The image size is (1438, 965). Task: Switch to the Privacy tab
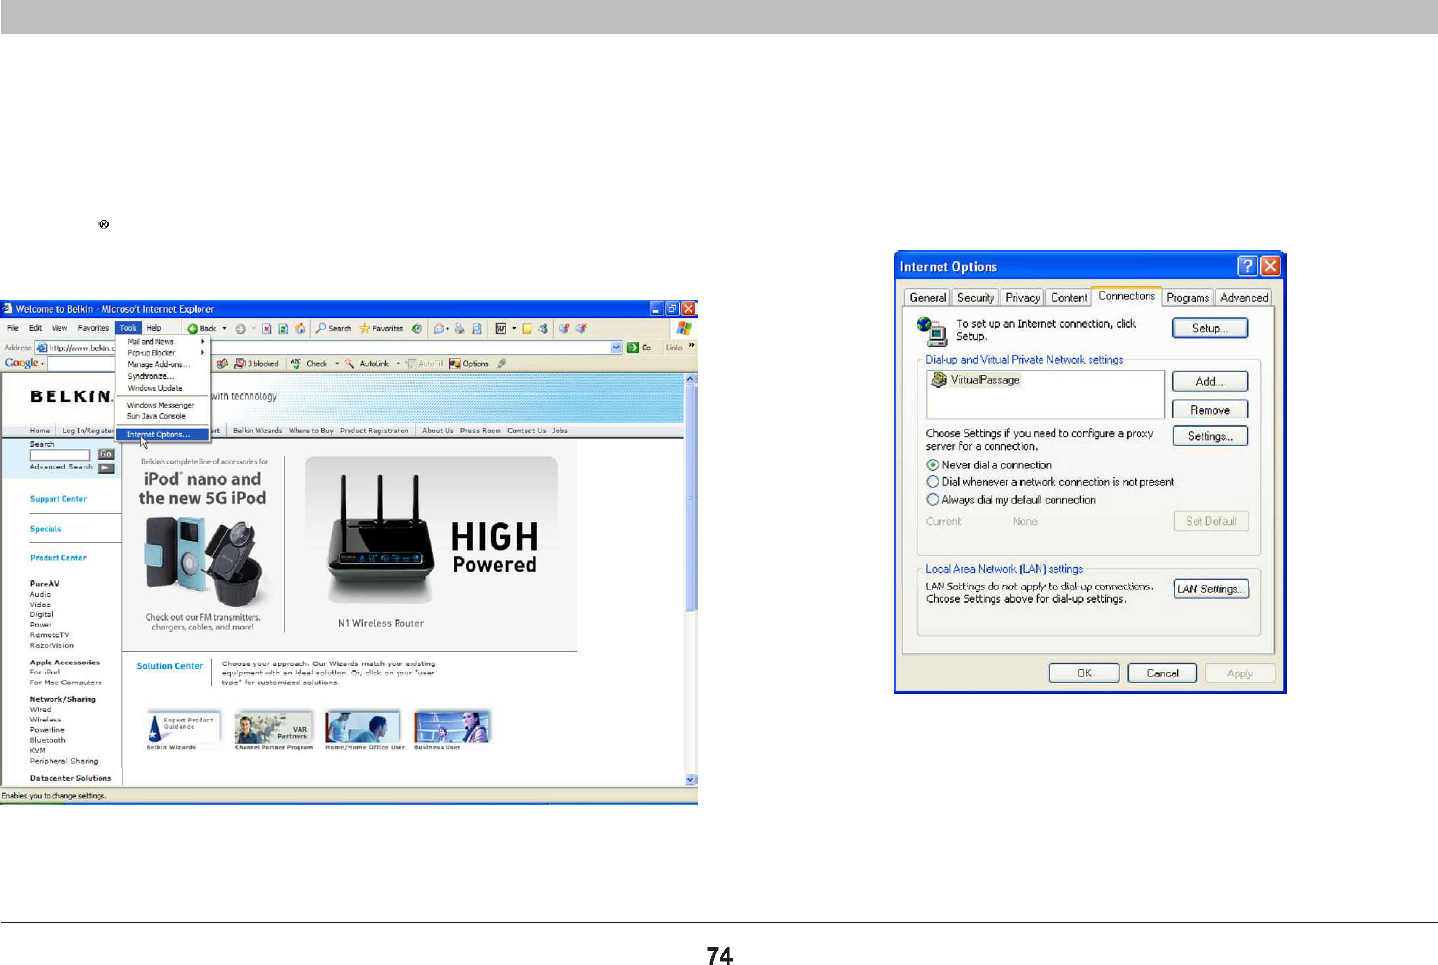[1022, 298]
